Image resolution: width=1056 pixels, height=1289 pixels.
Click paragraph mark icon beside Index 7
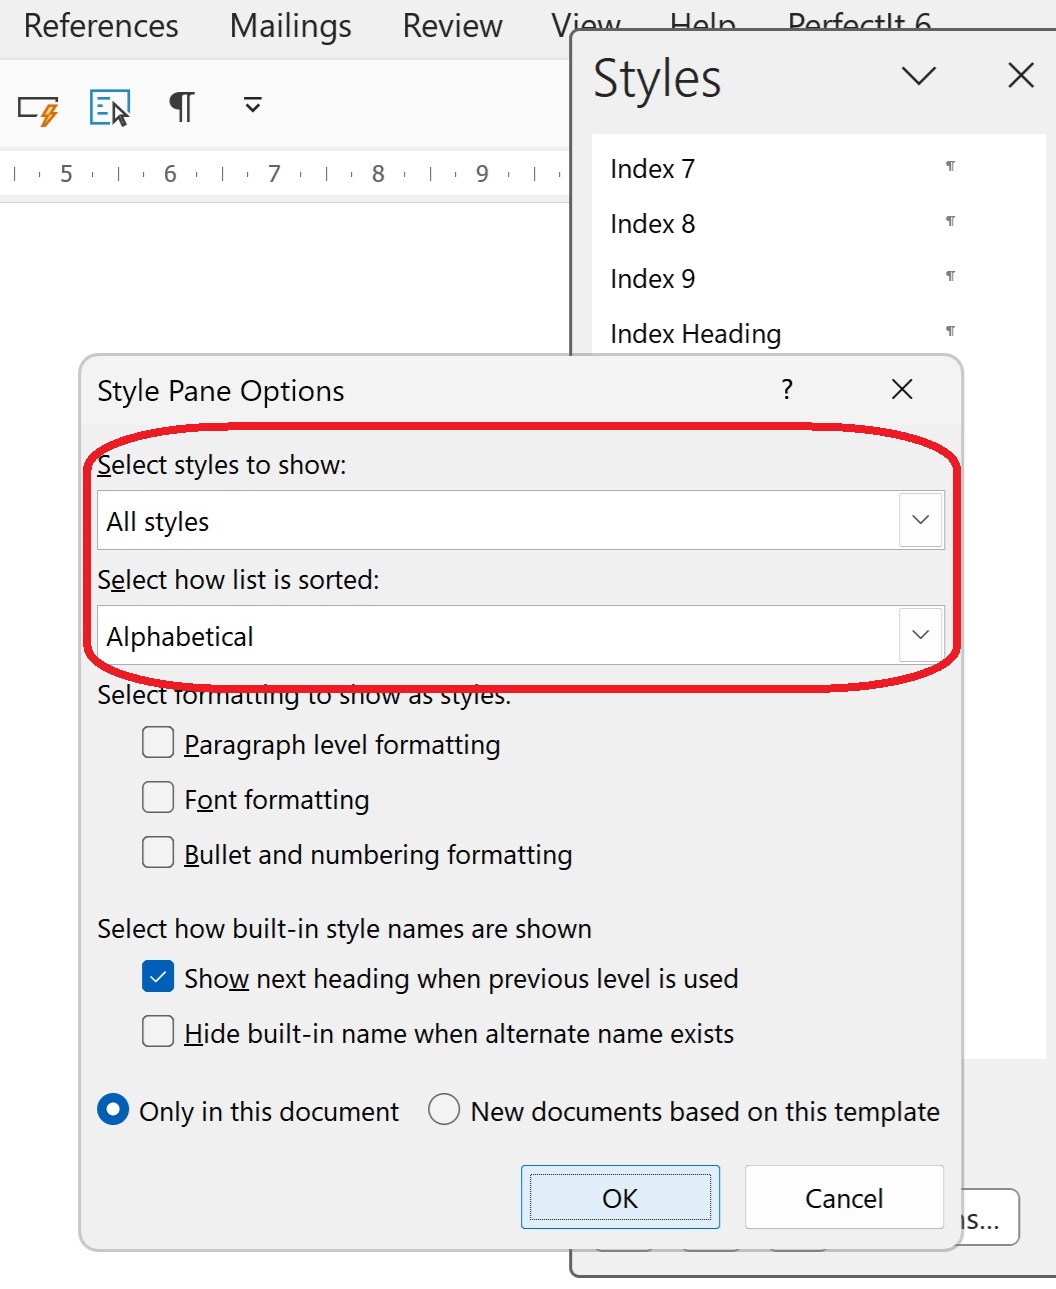coord(950,167)
